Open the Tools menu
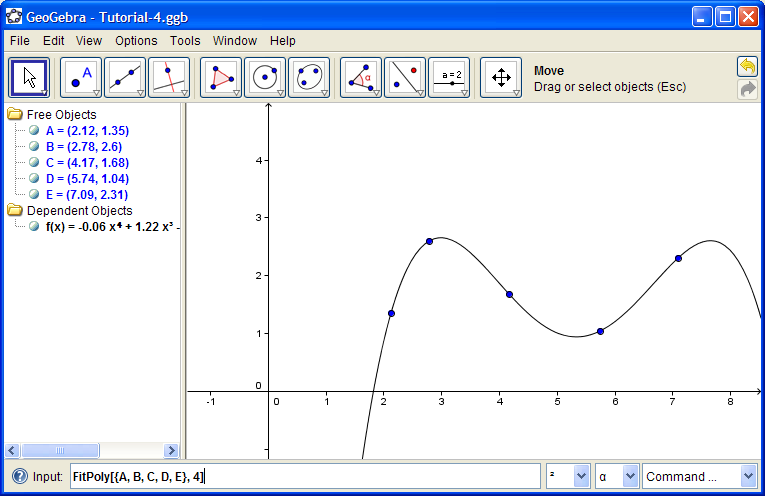765x496 pixels. (185, 41)
